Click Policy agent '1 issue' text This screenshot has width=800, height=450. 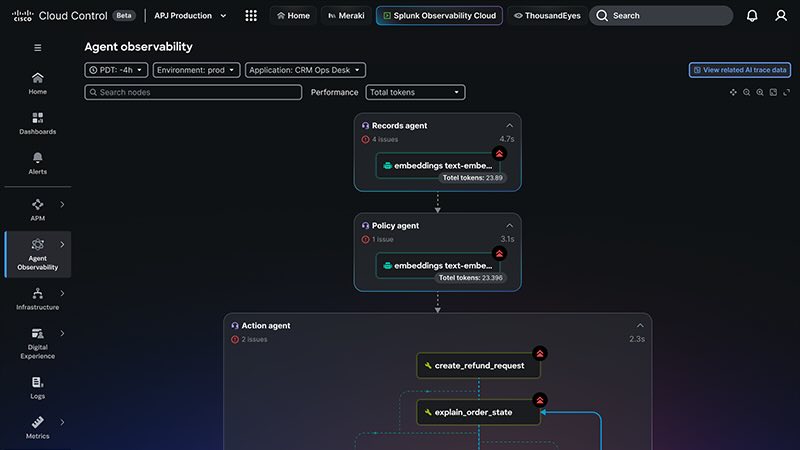tap(383, 239)
